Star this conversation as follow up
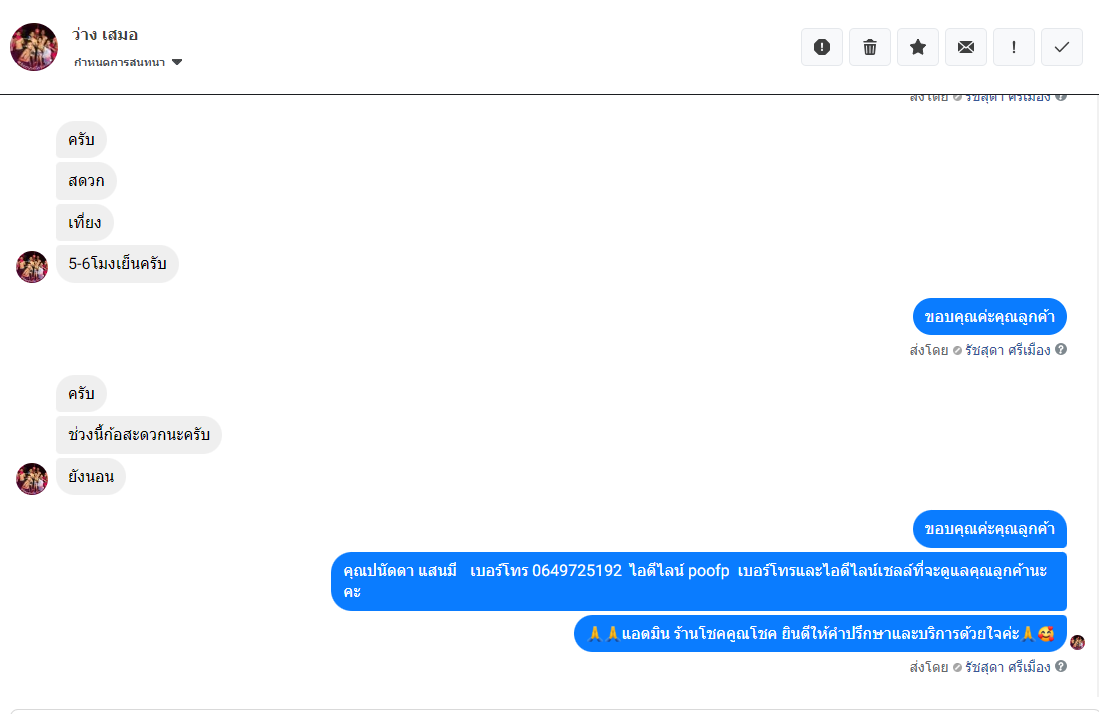 [x=918, y=47]
